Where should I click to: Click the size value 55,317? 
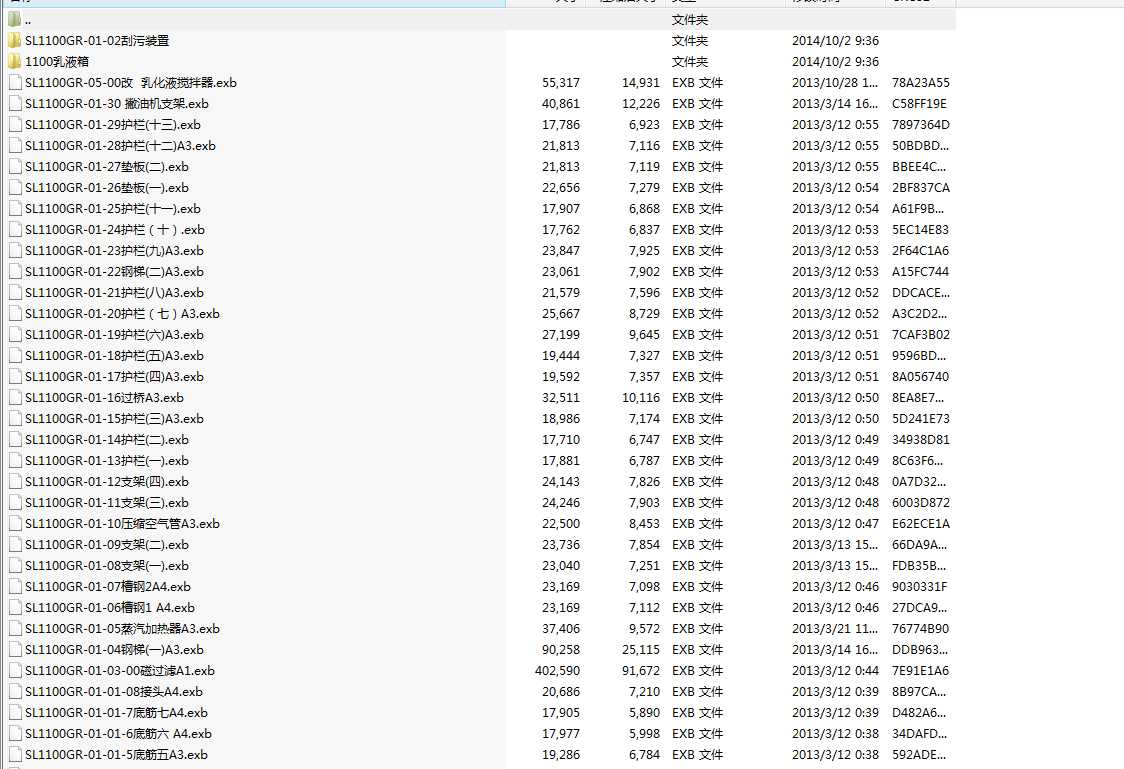pyautogui.click(x=561, y=82)
